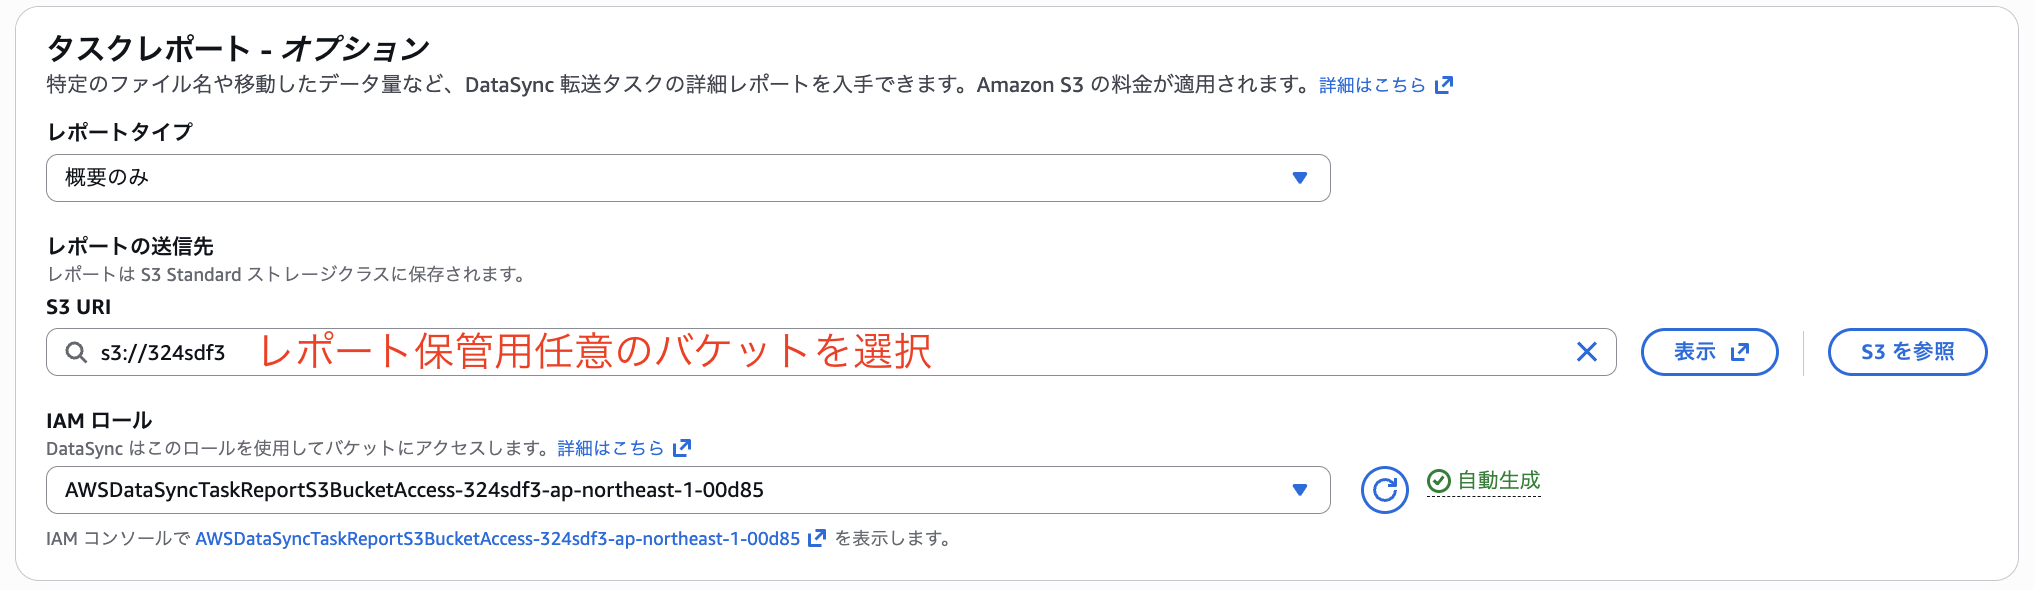Refresh the IAM role list with the circular arrow
The height and width of the screenshot is (590, 2034).
[x=1385, y=490]
